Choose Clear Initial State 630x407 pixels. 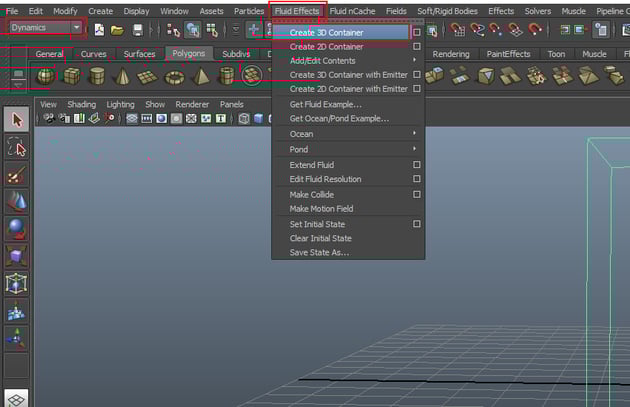pyautogui.click(x=321, y=238)
